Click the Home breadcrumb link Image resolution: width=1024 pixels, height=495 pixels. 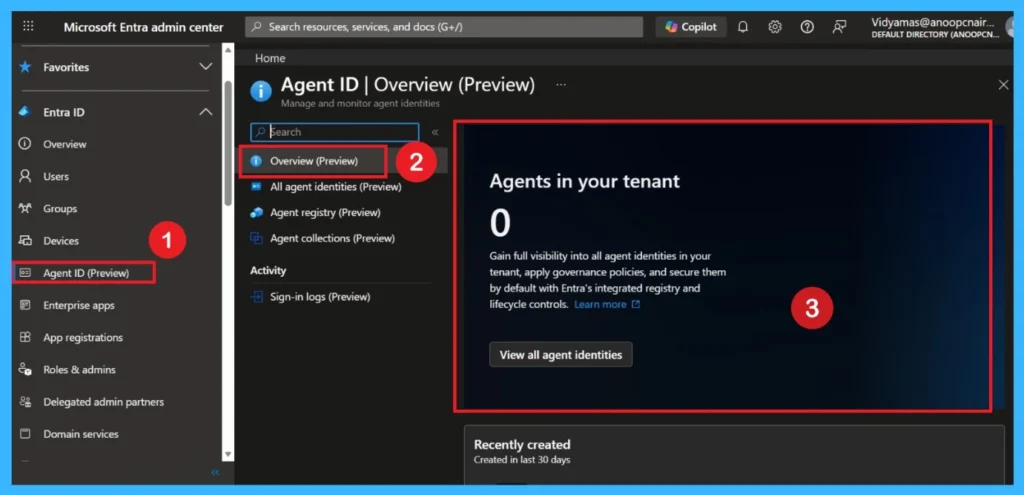tap(270, 58)
